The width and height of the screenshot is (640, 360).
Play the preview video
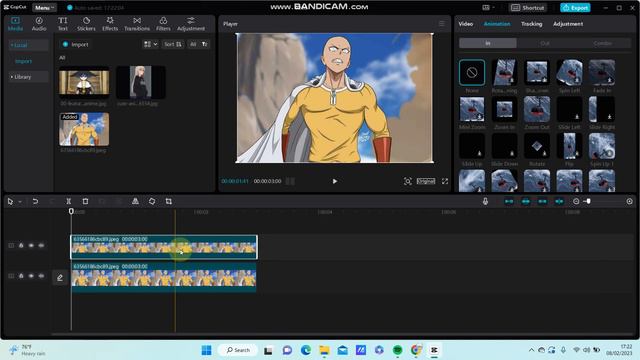pyautogui.click(x=335, y=181)
